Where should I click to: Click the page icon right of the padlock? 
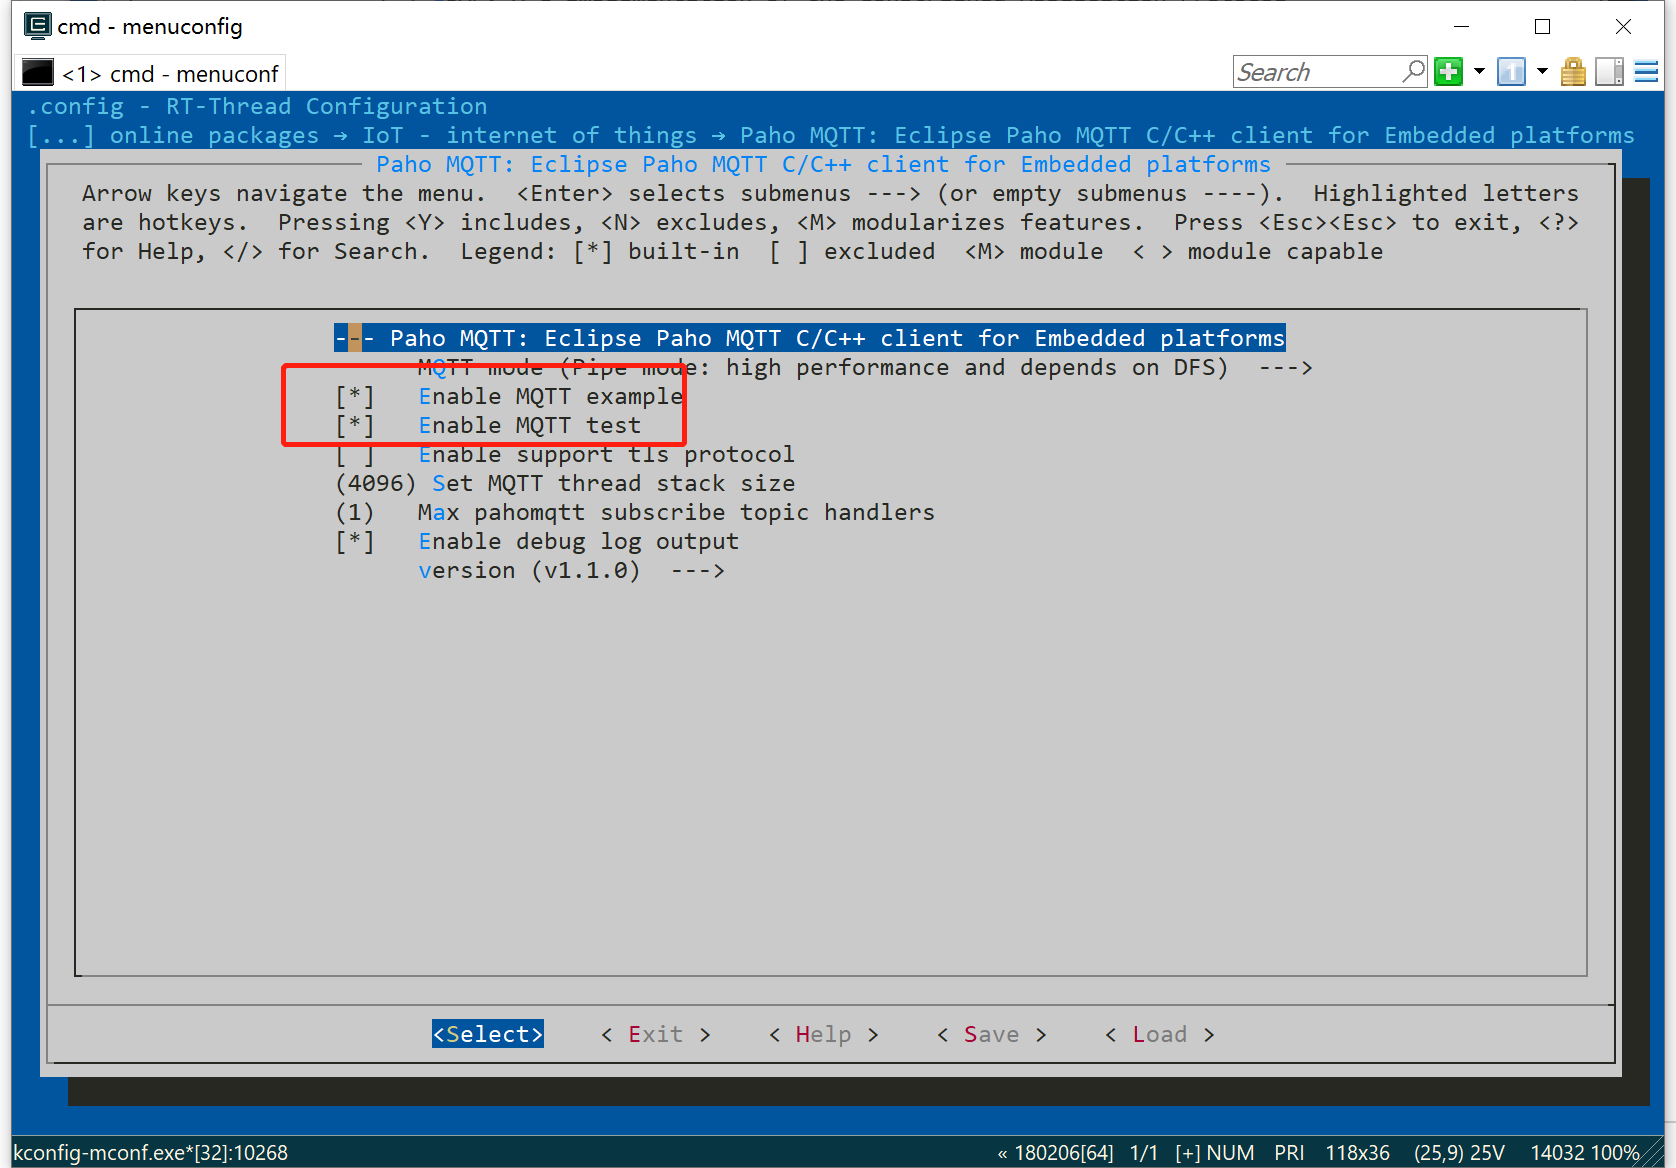point(1609,72)
